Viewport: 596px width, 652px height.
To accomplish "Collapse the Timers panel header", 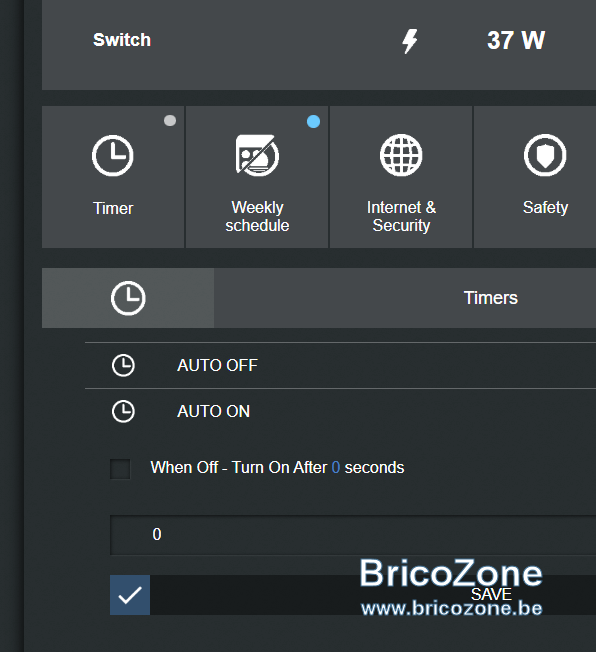I will (x=319, y=298).
